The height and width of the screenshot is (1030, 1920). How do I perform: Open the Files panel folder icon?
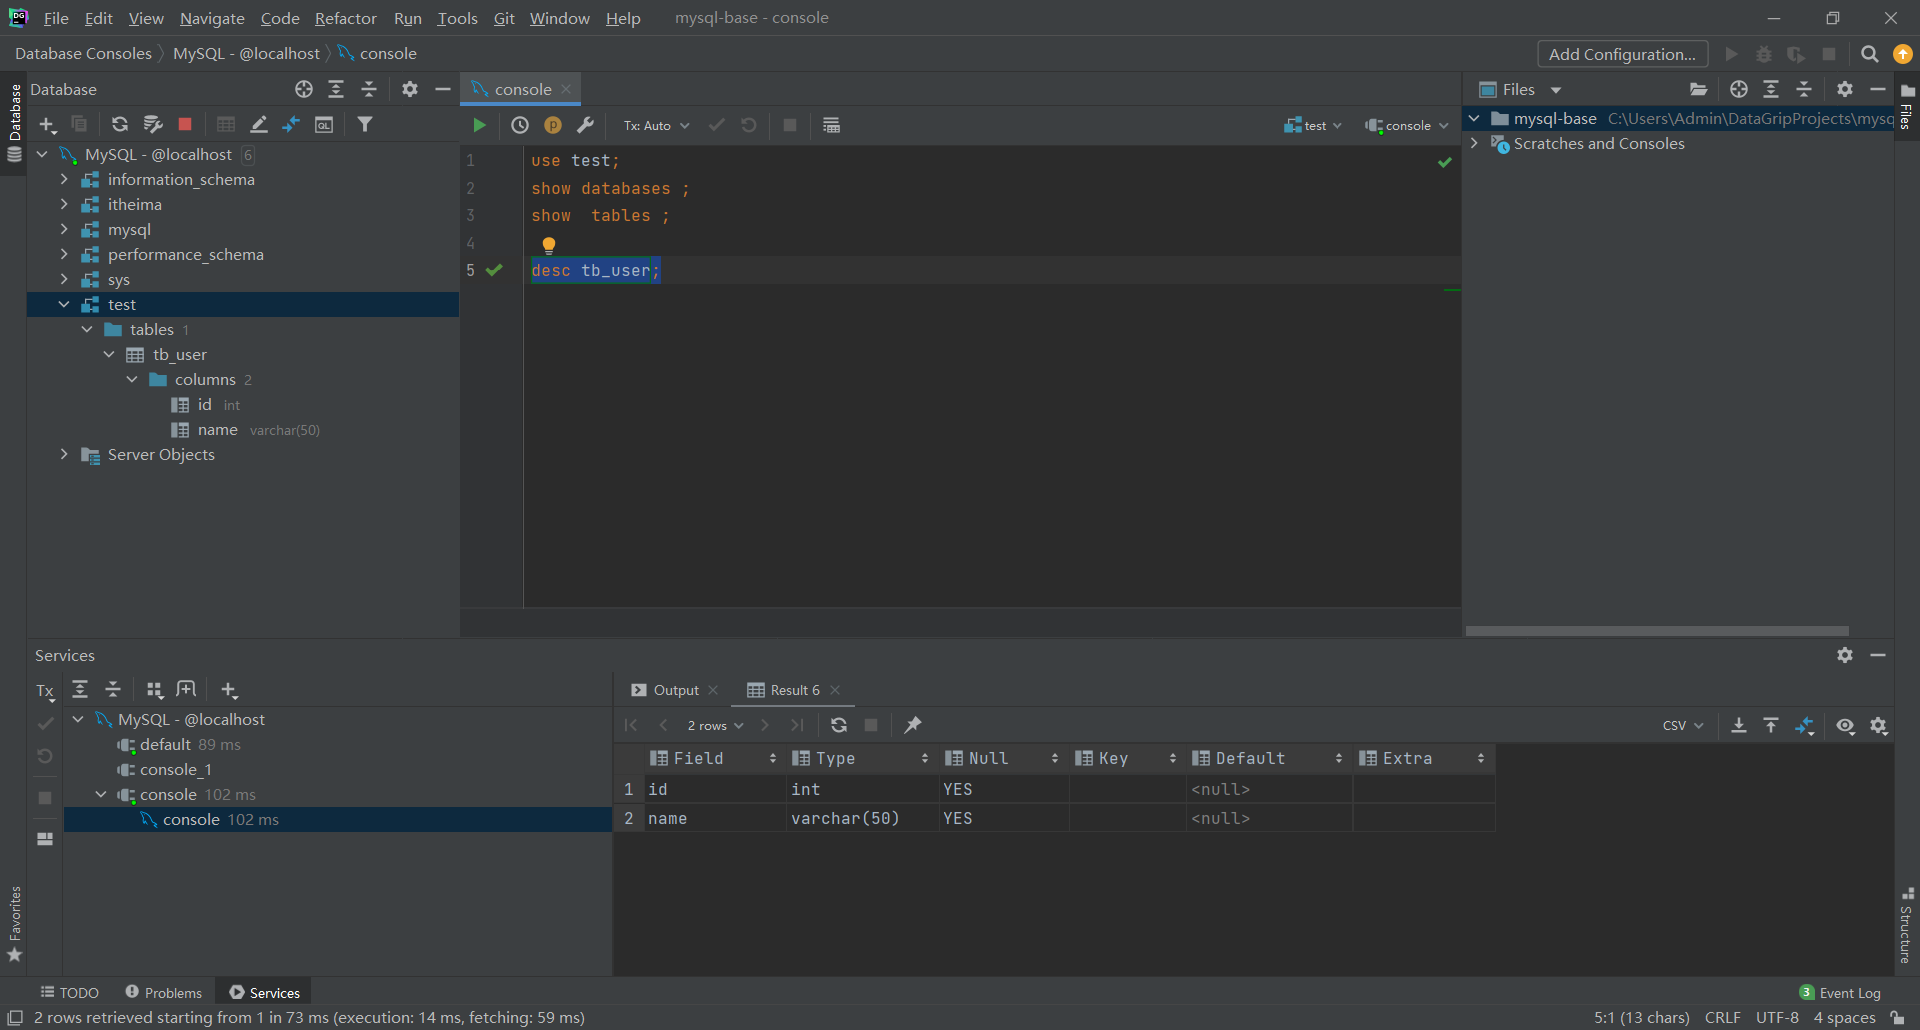(1698, 89)
